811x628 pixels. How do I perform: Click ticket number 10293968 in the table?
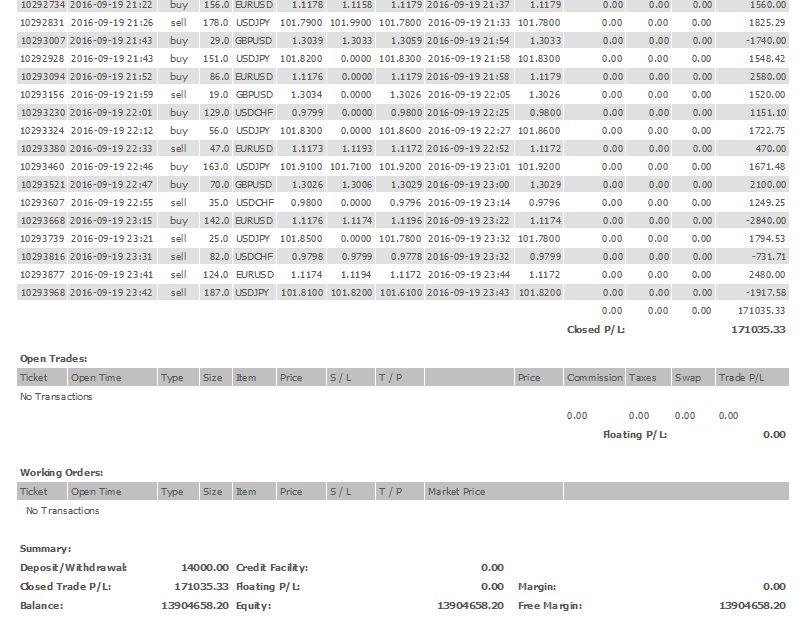(x=41, y=292)
